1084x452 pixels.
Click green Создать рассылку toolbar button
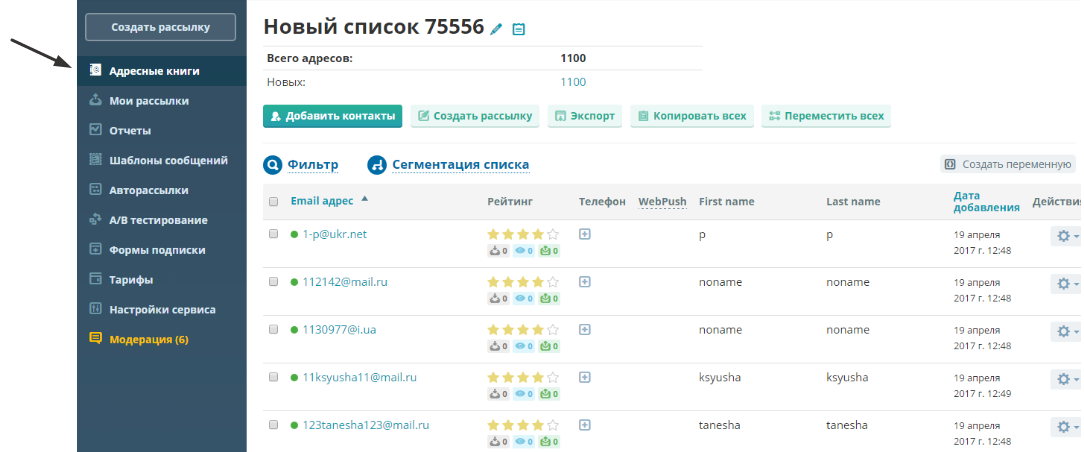(475, 115)
